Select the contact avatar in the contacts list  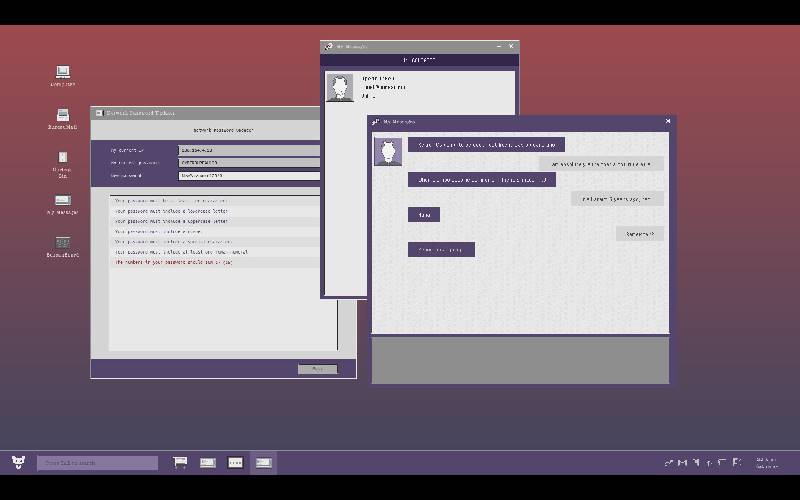coord(340,88)
